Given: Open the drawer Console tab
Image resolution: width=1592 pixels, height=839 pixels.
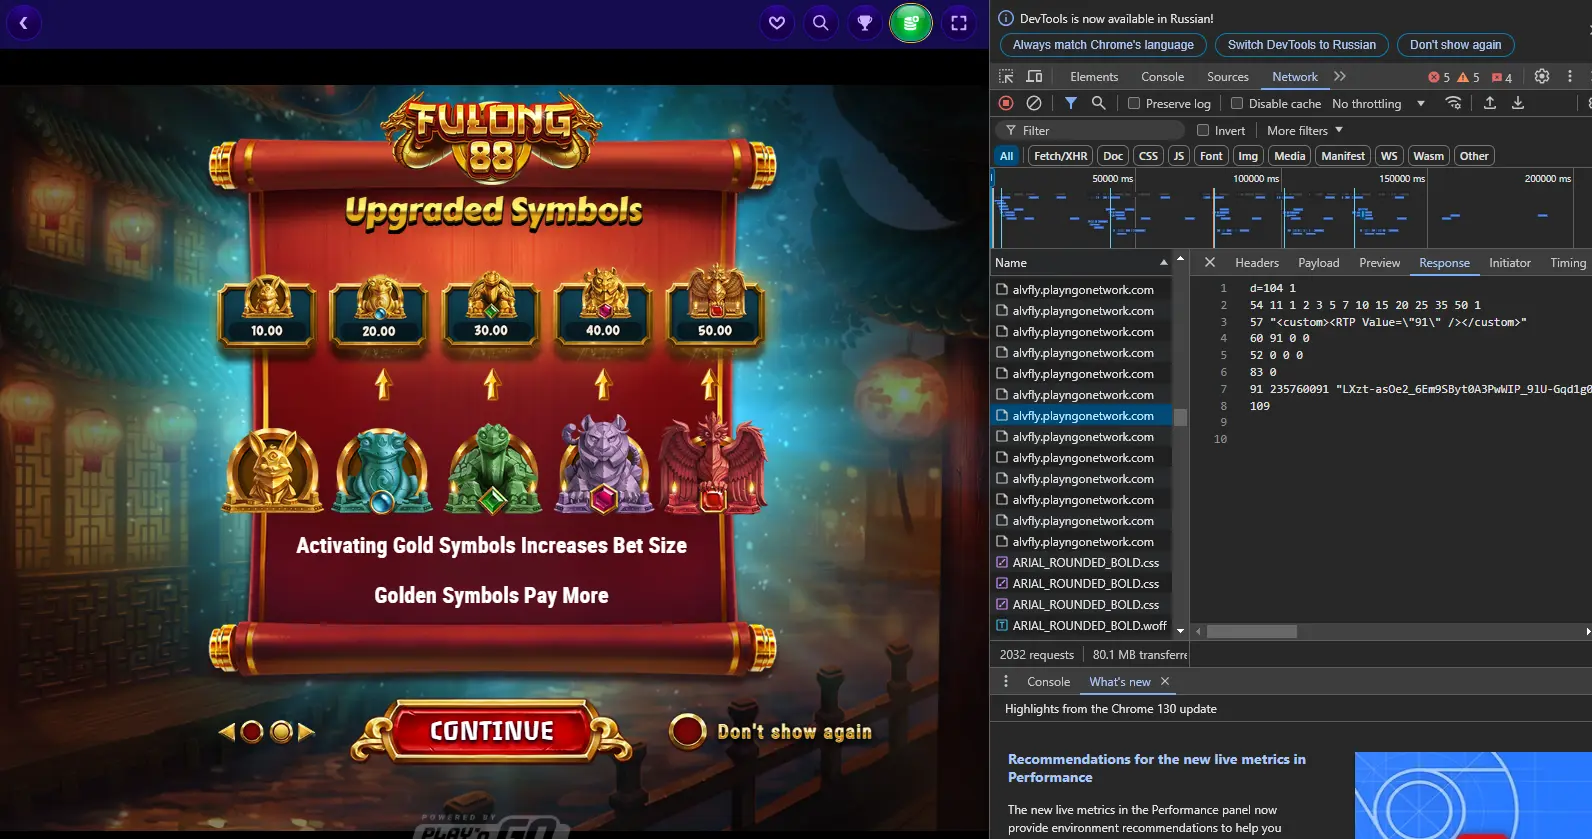Looking at the screenshot, I should pyautogui.click(x=1048, y=681).
